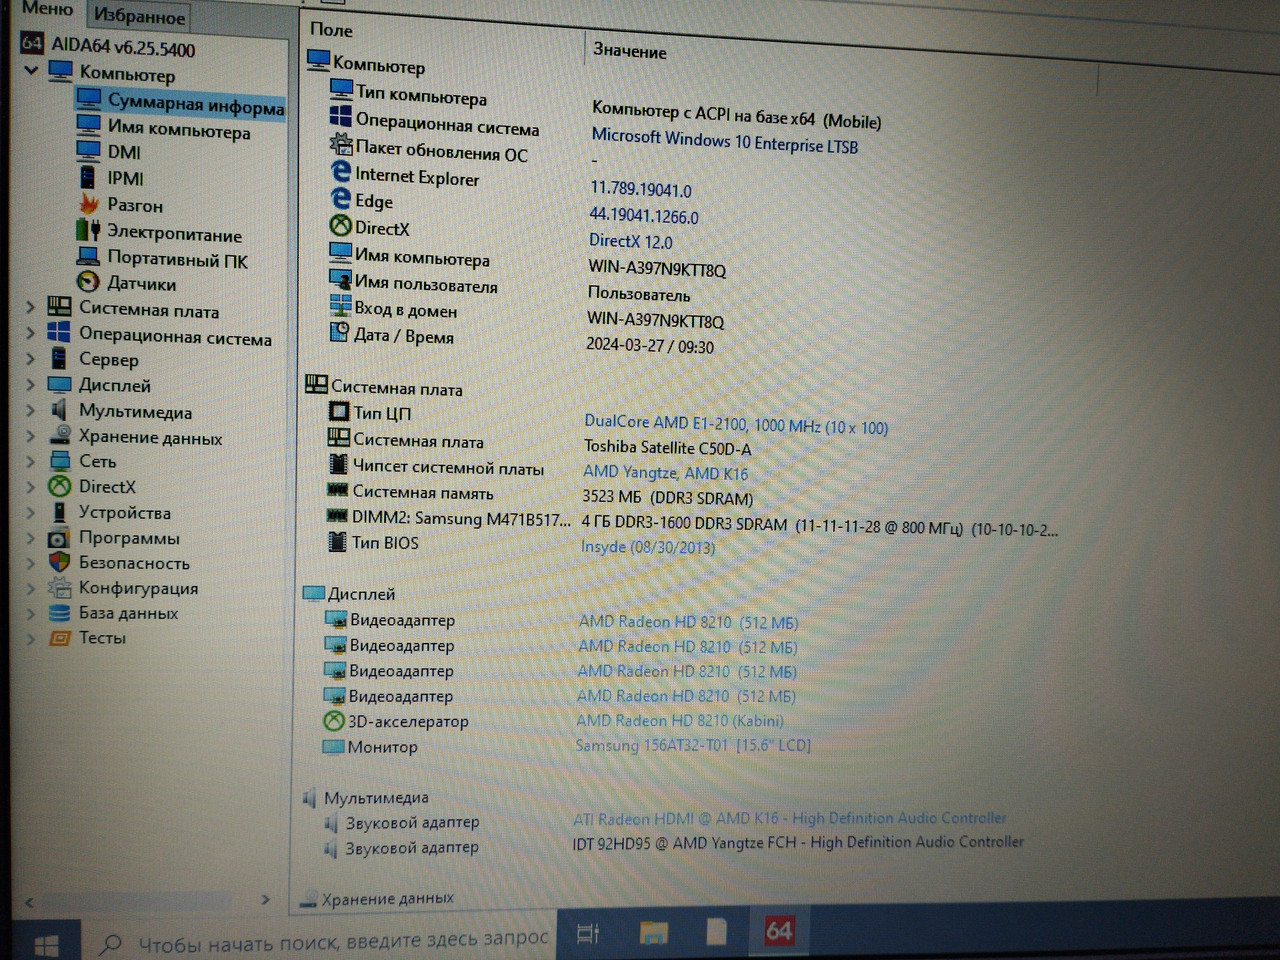
Task: Click the Security (Безопасность) shield icon
Action: (x=60, y=563)
